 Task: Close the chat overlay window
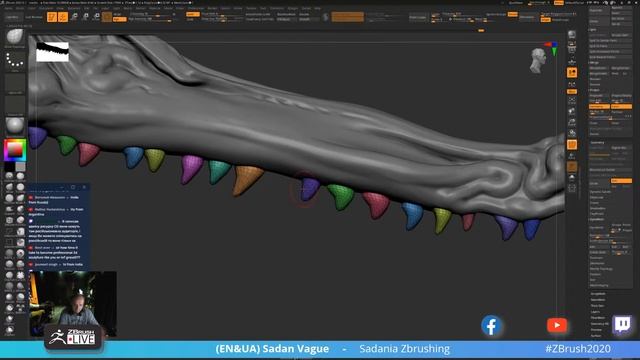(84, 187)
